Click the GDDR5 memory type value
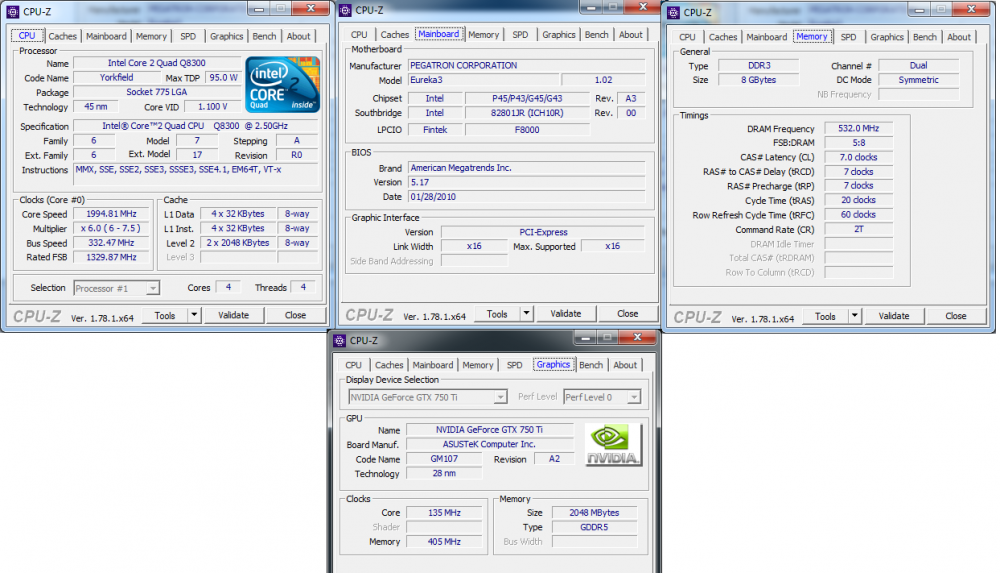The width and height of the screenshot is (1000, 573). 594,527
